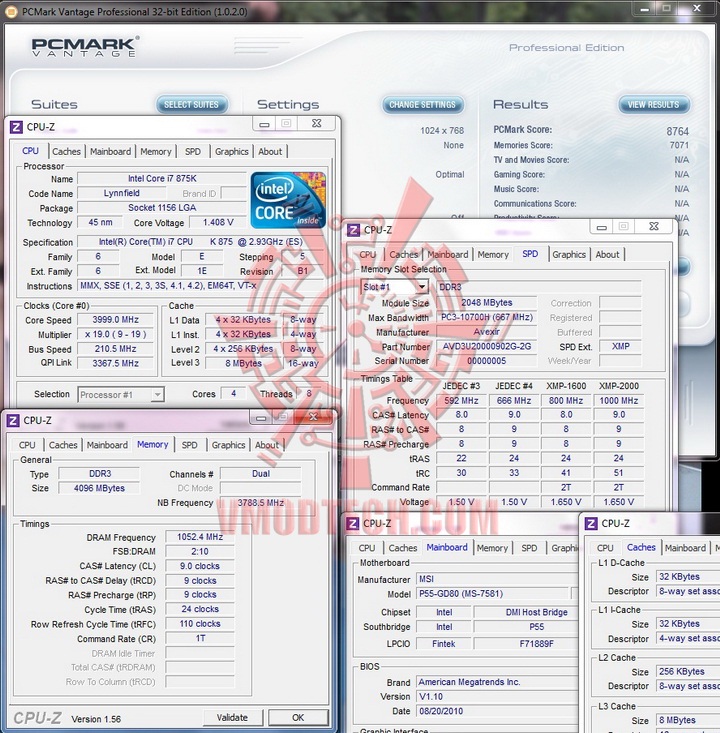Image resolution: width=720 pixels, height=733 pixels.
Task: Click the BIOS date 08/20/2010 field
Action: tap(497, 711)
